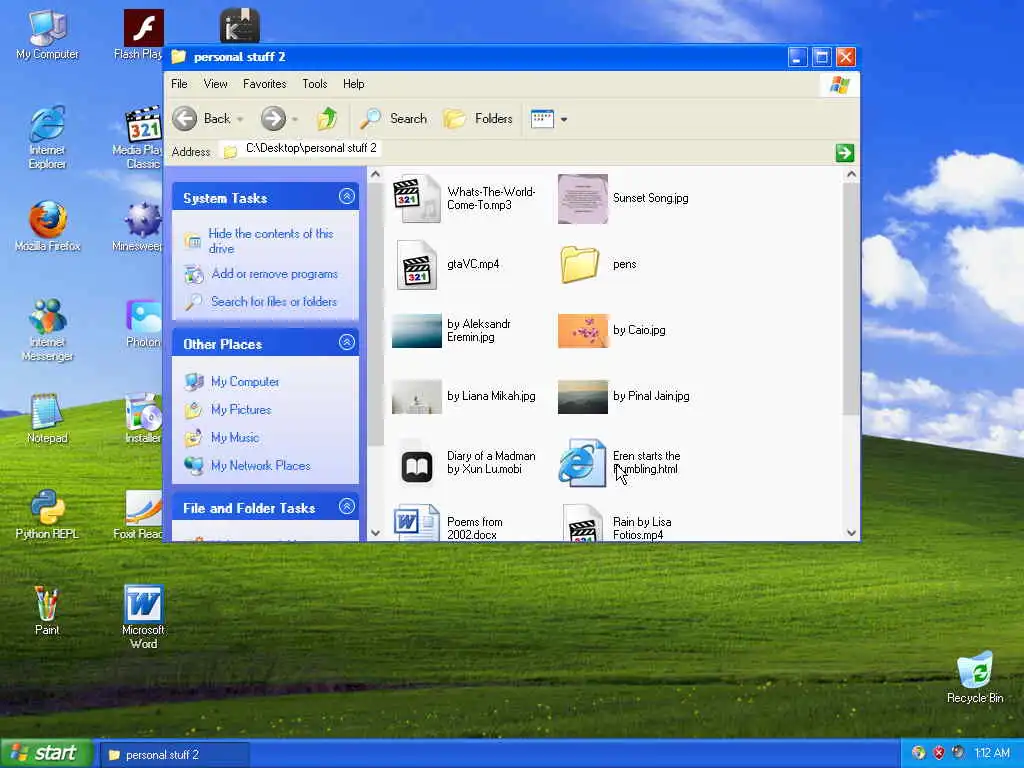Click Add or remove programs link
The image size is (1024, 768).
pos(274,274)
